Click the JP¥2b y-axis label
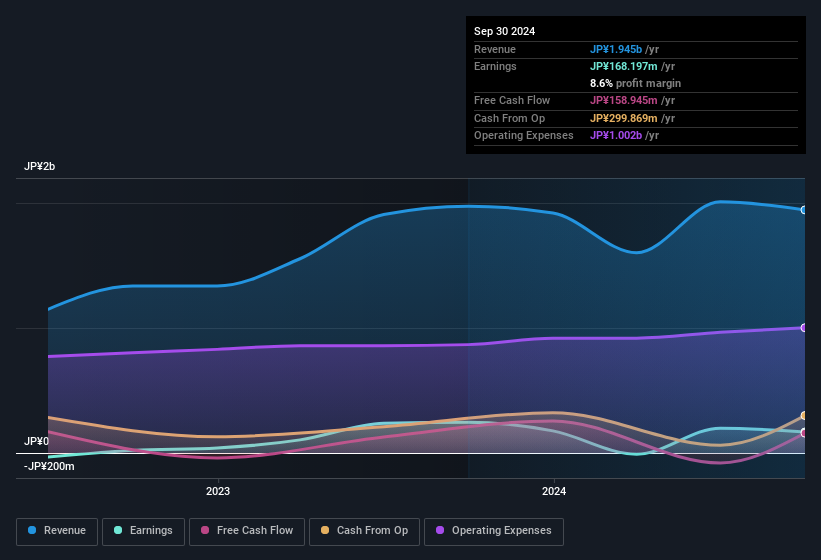Image resolution: width=821 pixels, height=560 pixels. tap(39, 166)
